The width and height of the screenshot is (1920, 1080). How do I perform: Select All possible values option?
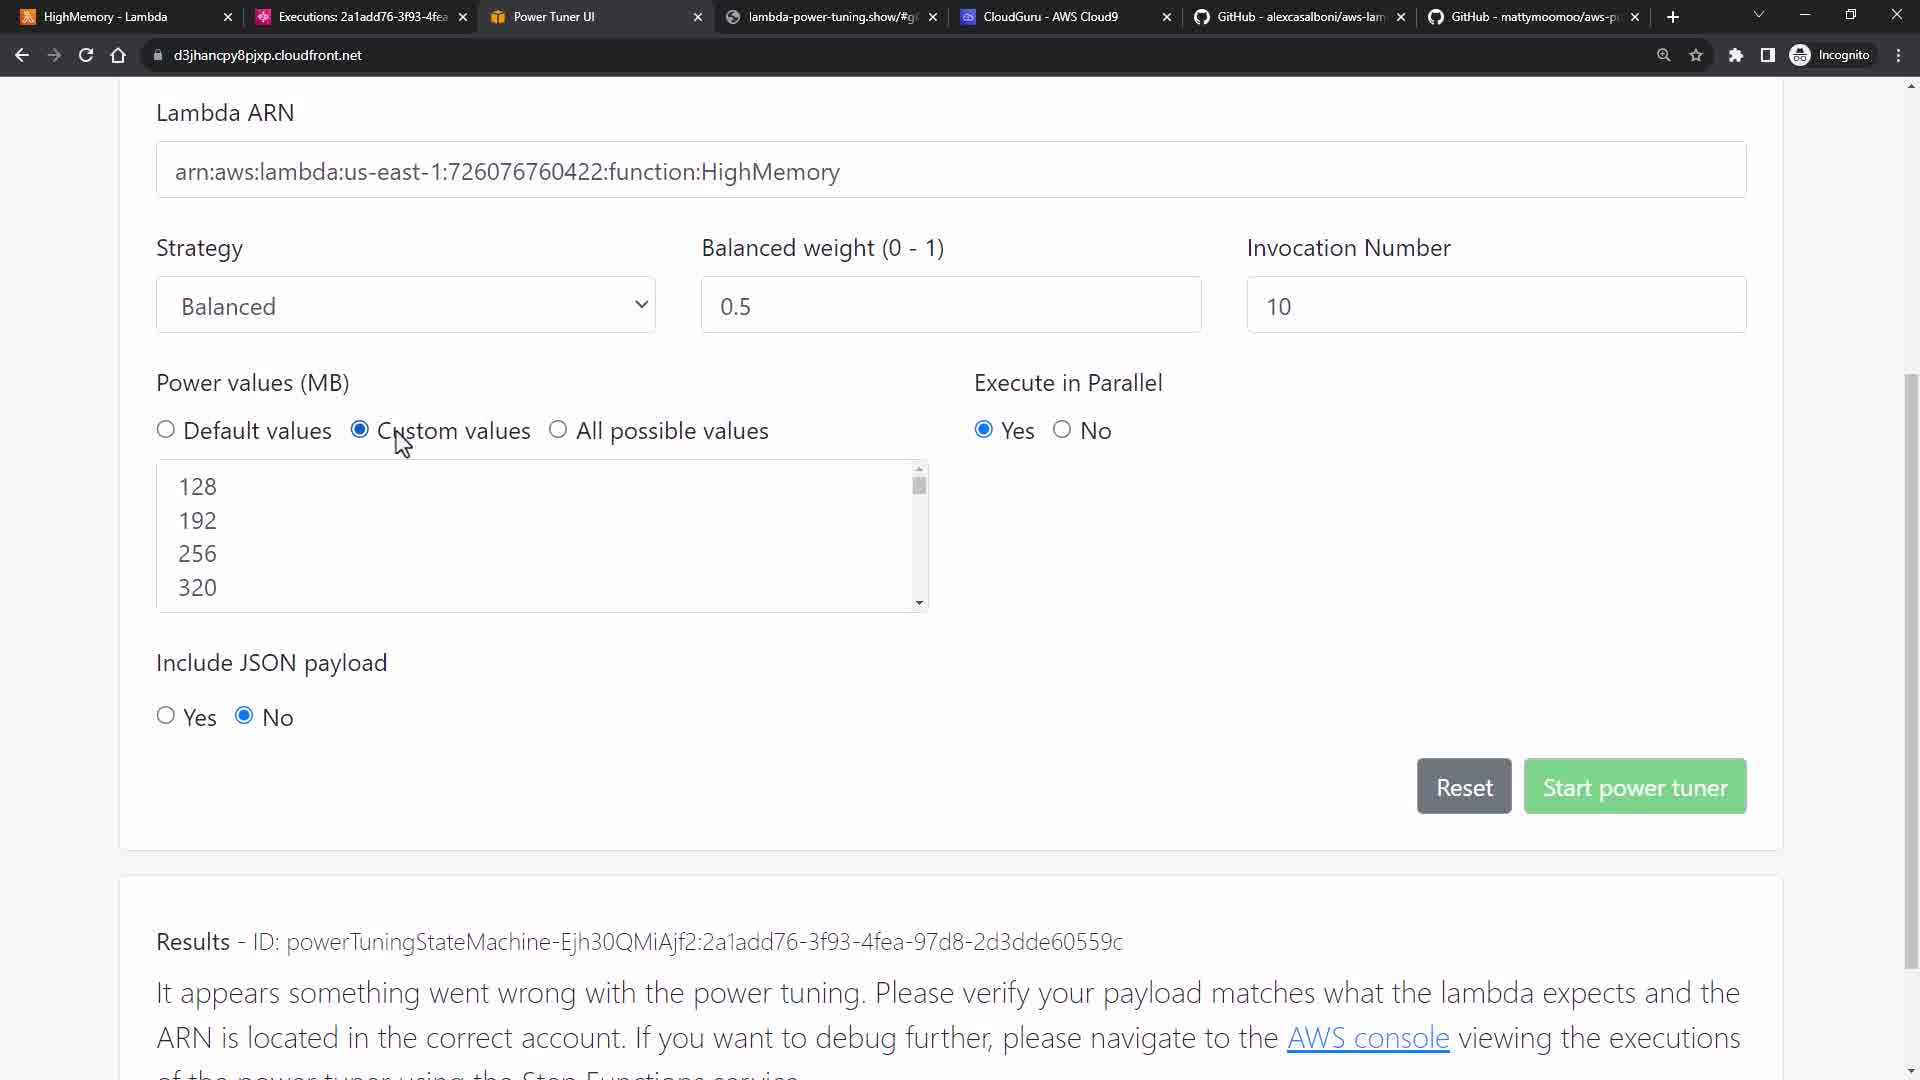point(558,430)
